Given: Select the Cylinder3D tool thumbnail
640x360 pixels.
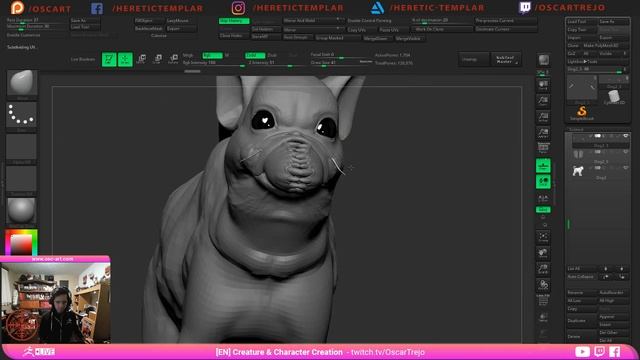Looking at the screenshot, I should [x=614, y=98].
